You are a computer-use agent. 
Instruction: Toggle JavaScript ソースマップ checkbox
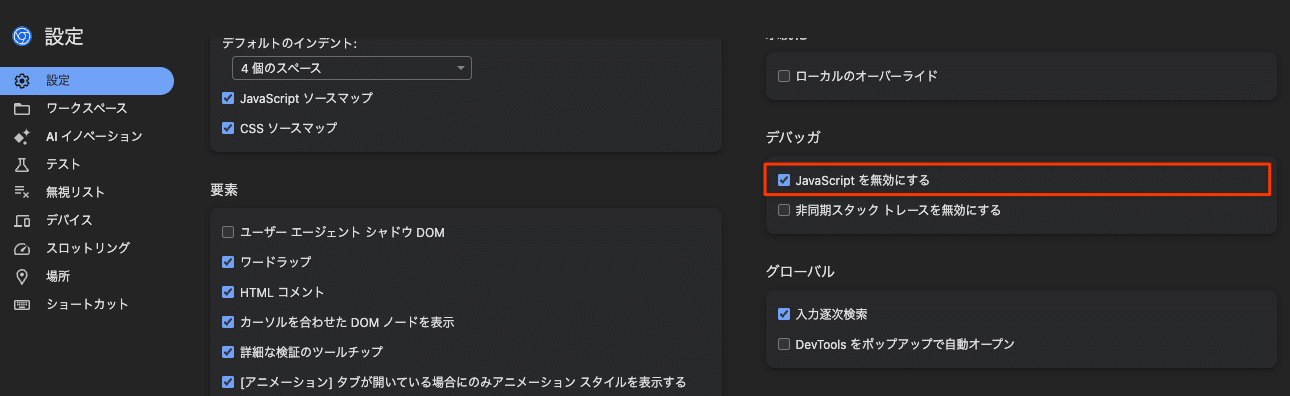(x=228, y=98)
